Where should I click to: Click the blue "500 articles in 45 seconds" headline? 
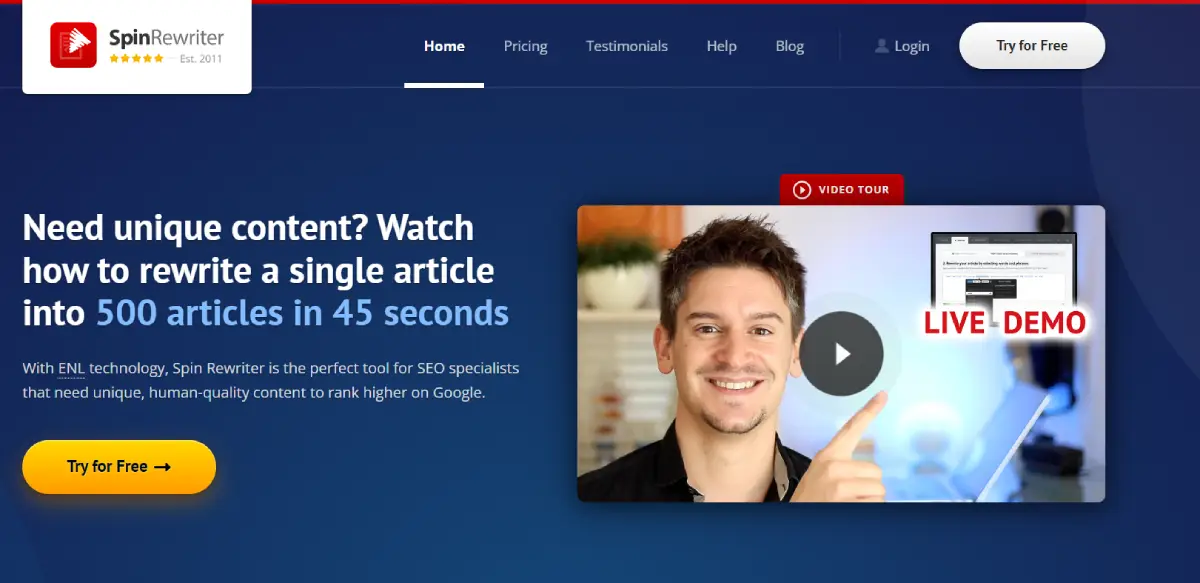pyautogui.click(x=302, y=313)
